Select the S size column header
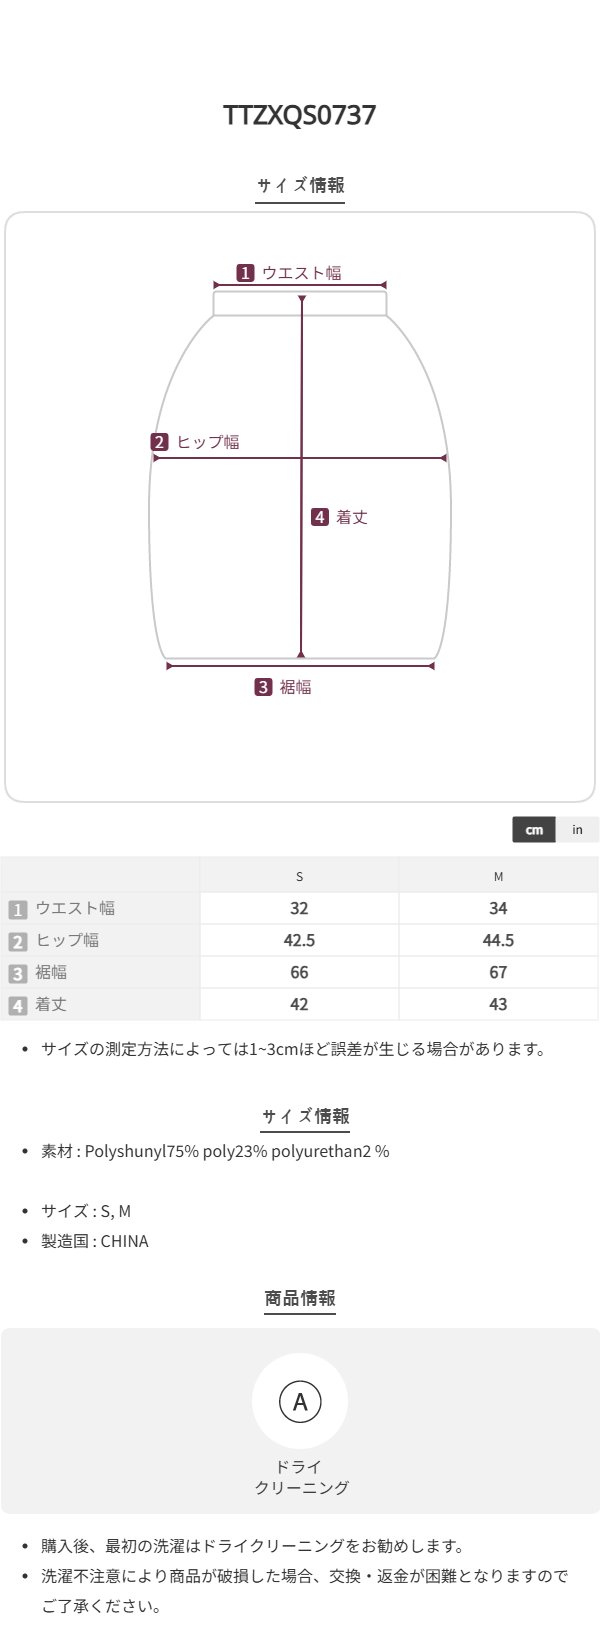 click(x=299, y=877)
